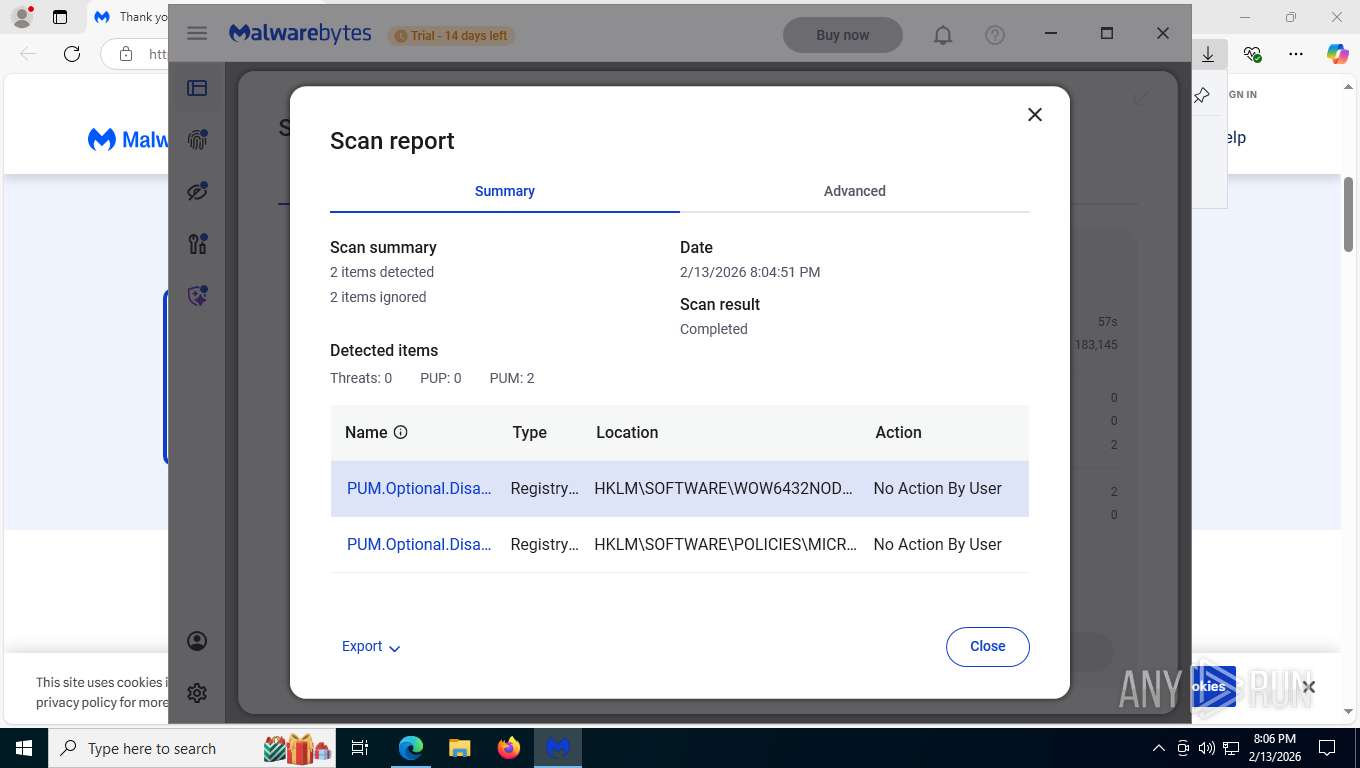Viewport: 1360px width, 768px height.
Task: Open Windows Start menu
Action: [x=23, y=748]
